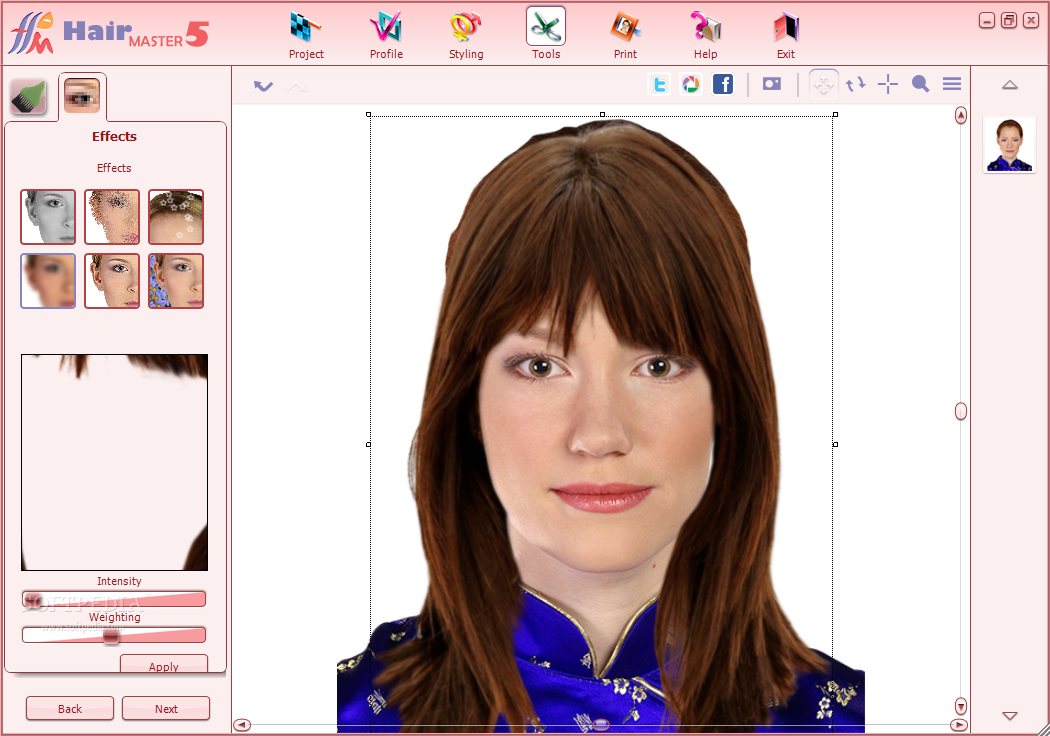The image size is (1050, 736).
Task: Switch to the hair brush tab
Action: tap(28, 96)
